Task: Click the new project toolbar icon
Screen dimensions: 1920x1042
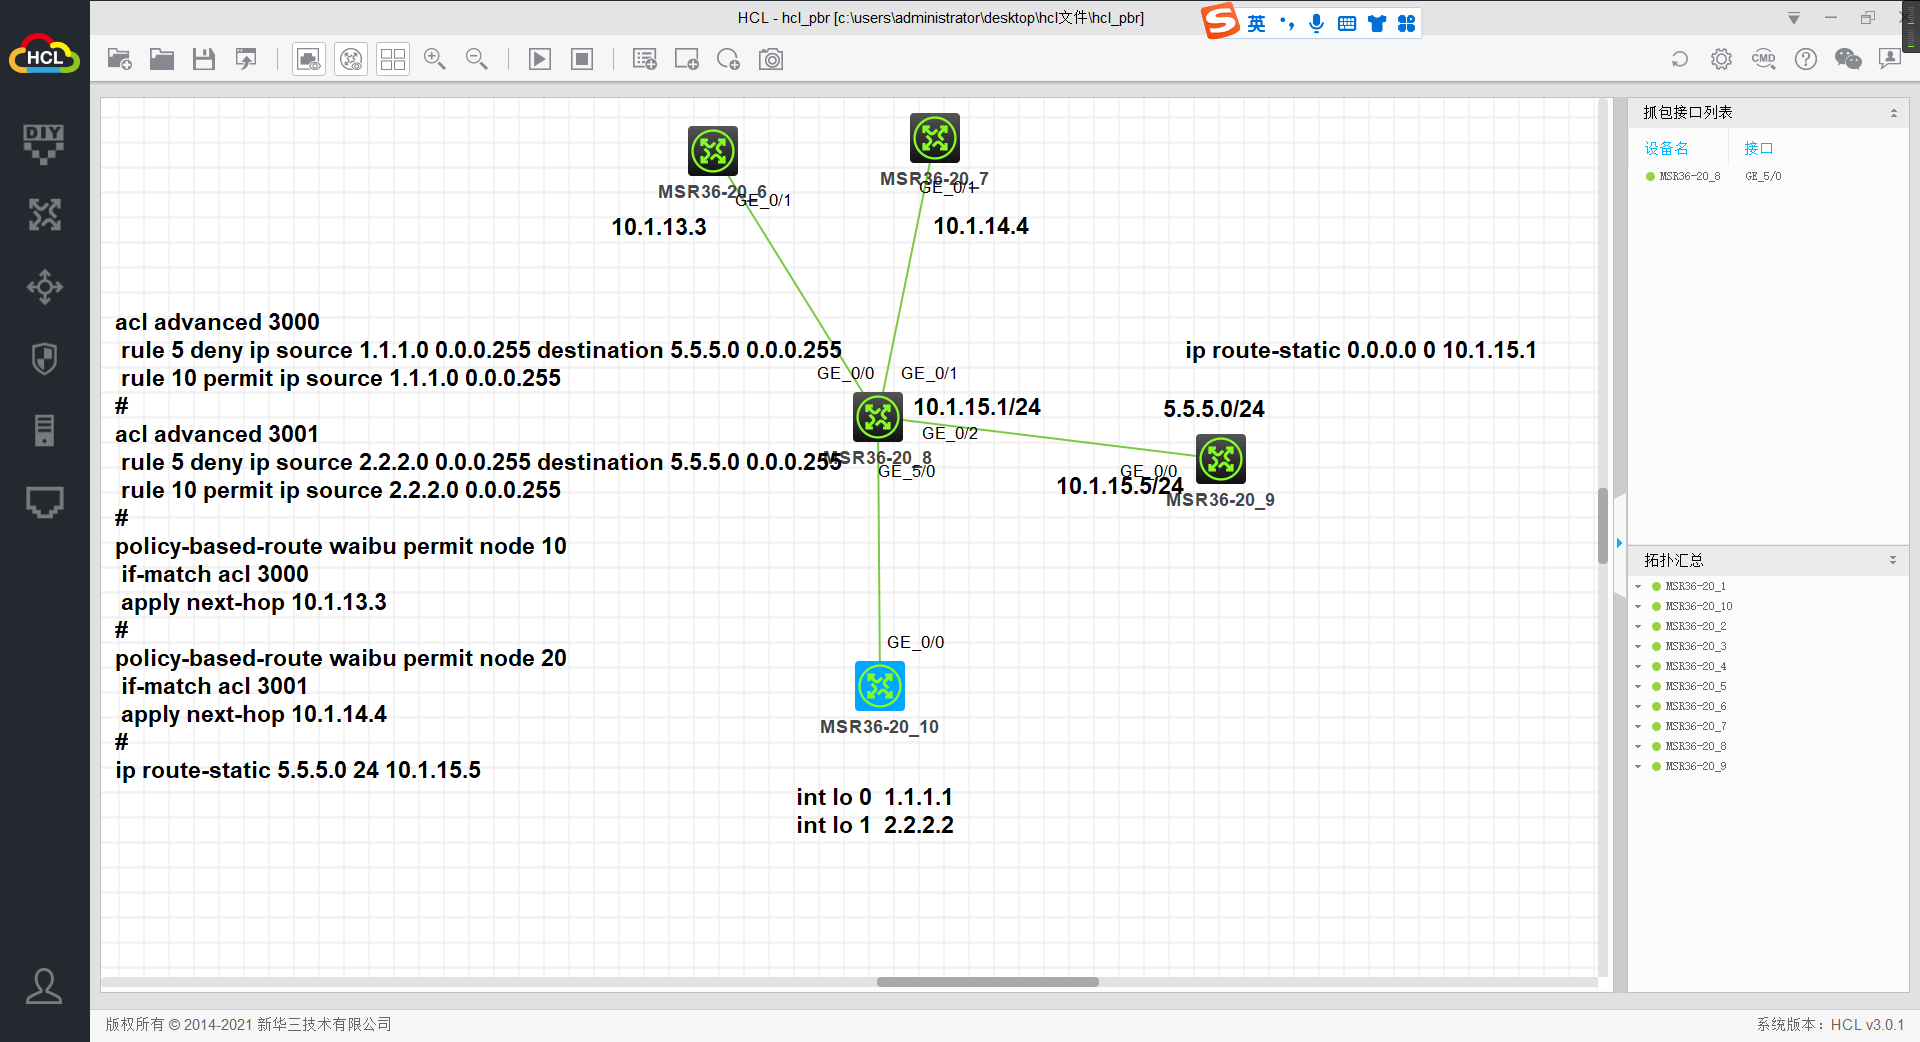Action: (x=120, y=60)
